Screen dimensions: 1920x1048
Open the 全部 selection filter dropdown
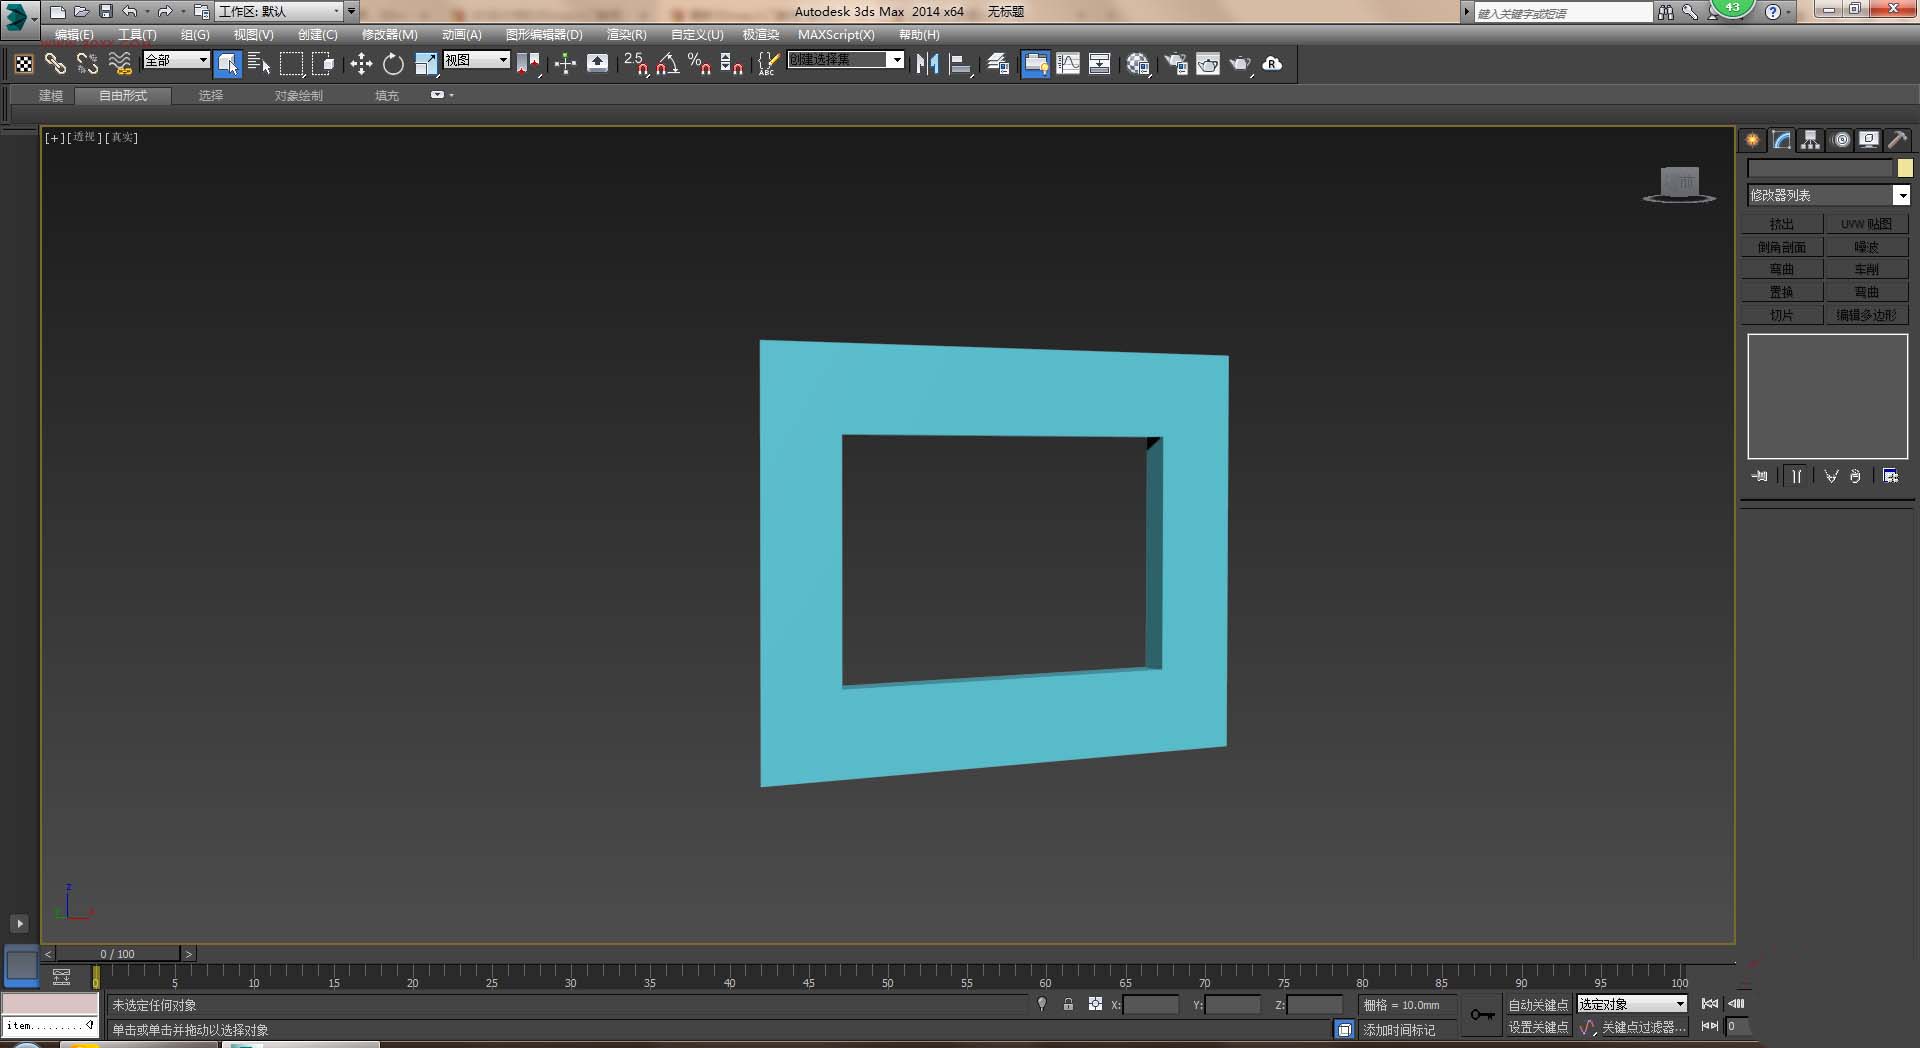(x=203, y=60)
